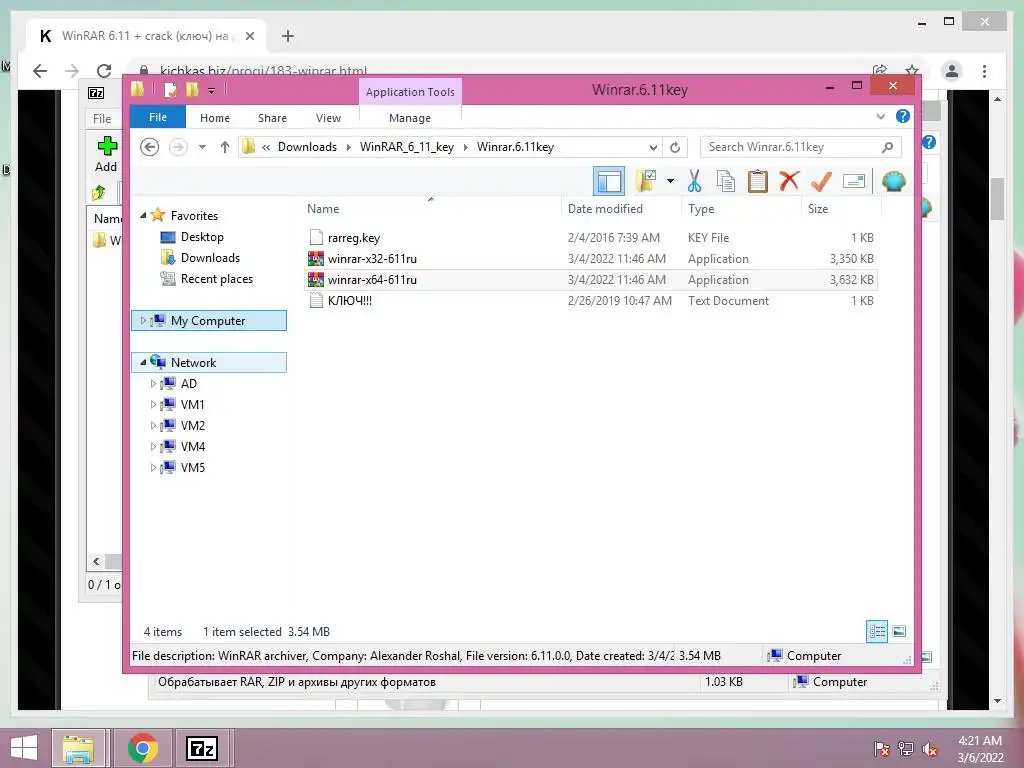
Task: Click Quick Access new folder icon in title bar
Action: [191, 89]
